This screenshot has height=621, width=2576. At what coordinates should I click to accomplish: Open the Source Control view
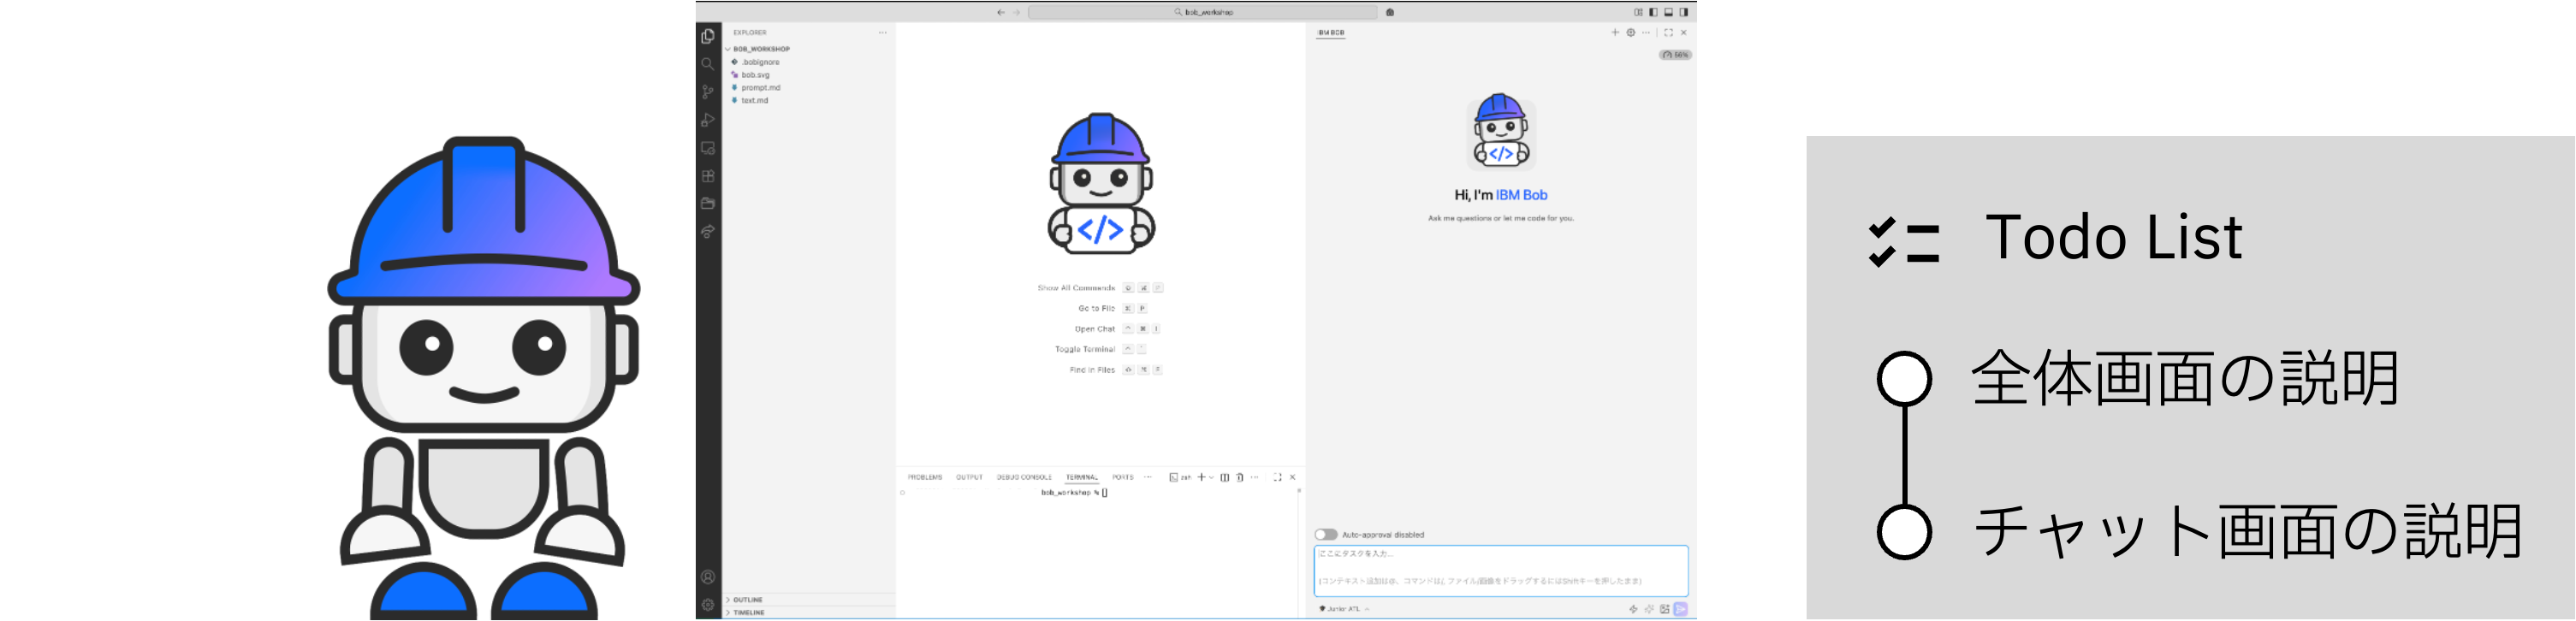708,92
